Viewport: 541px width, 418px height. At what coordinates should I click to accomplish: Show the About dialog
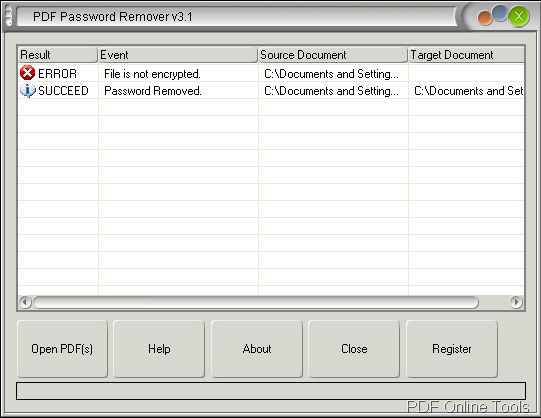pos(257,349)
